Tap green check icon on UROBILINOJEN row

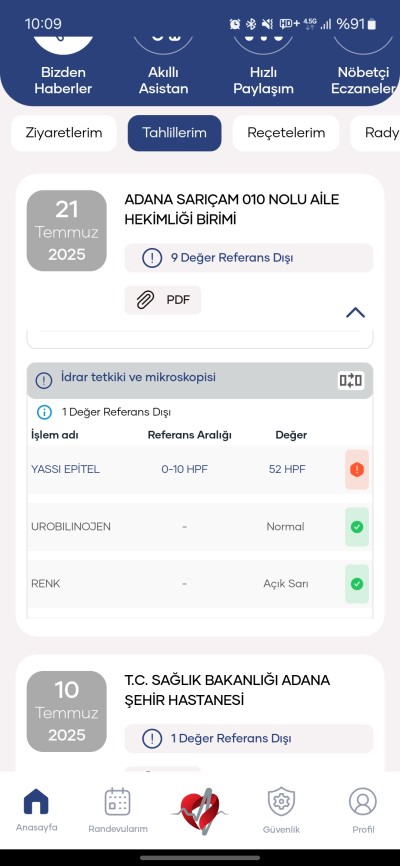[x=357, y=527]
